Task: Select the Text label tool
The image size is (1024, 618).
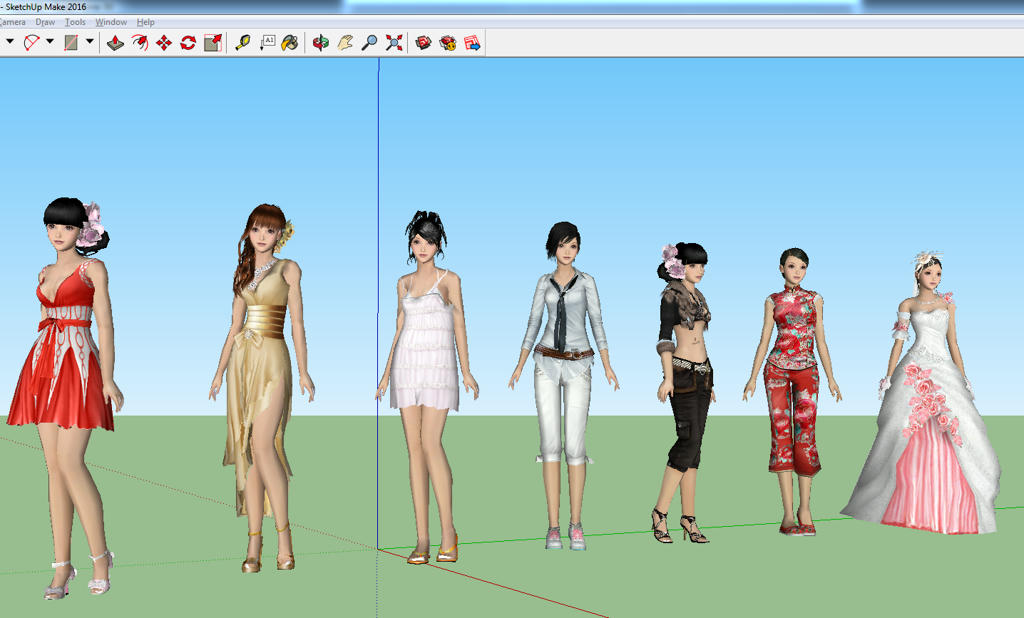Action: pos(267,43)
